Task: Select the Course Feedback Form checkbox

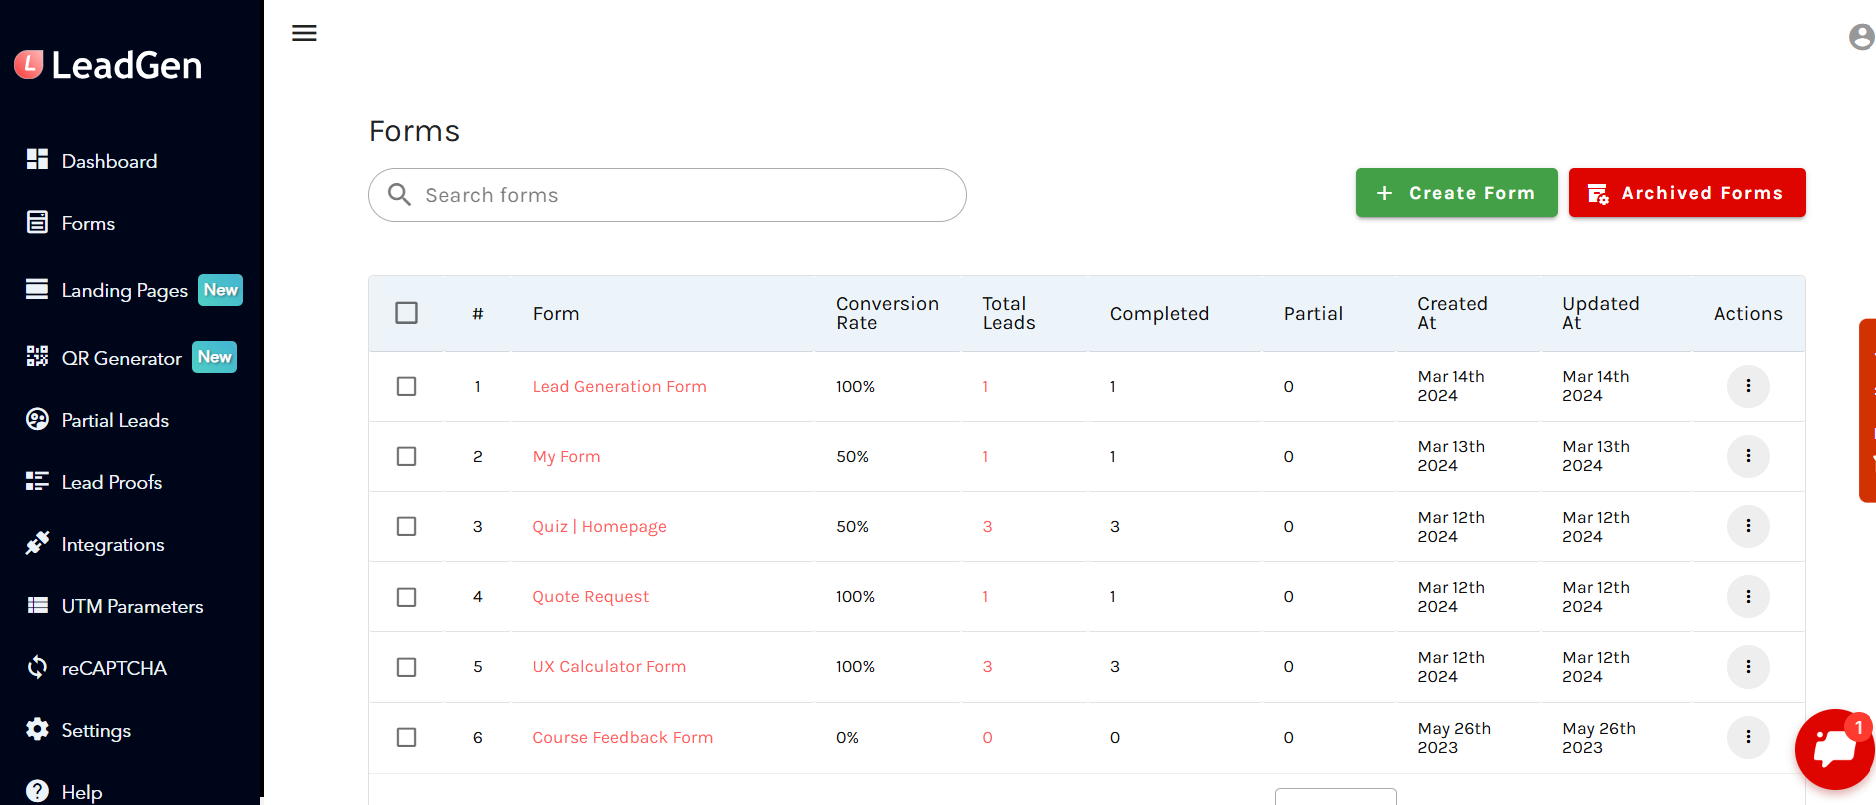Action: click(406, 737)
